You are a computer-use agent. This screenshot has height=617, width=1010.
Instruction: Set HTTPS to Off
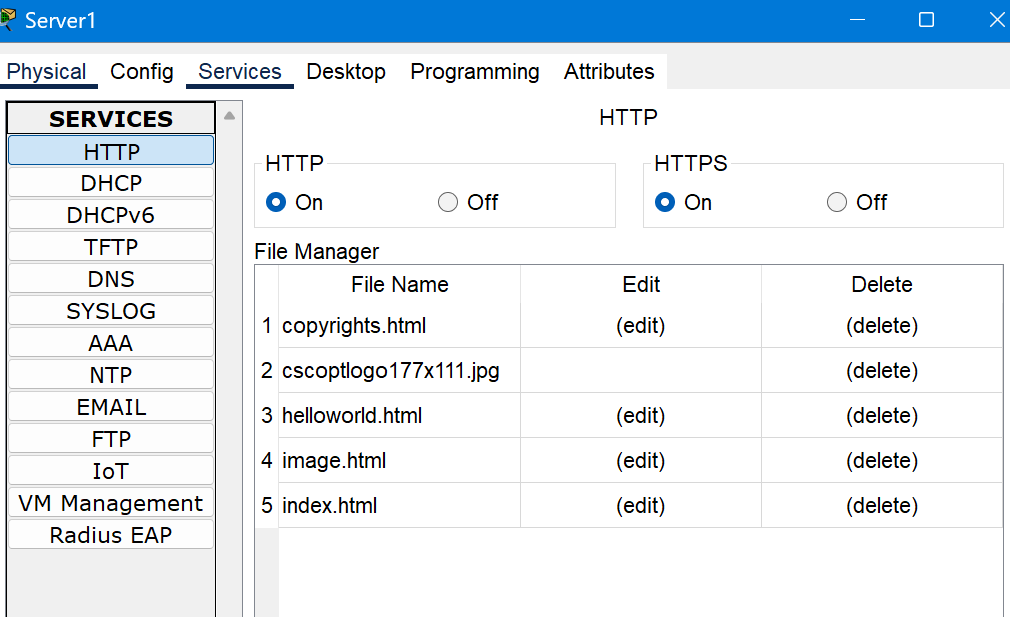(x=837, y=202)
